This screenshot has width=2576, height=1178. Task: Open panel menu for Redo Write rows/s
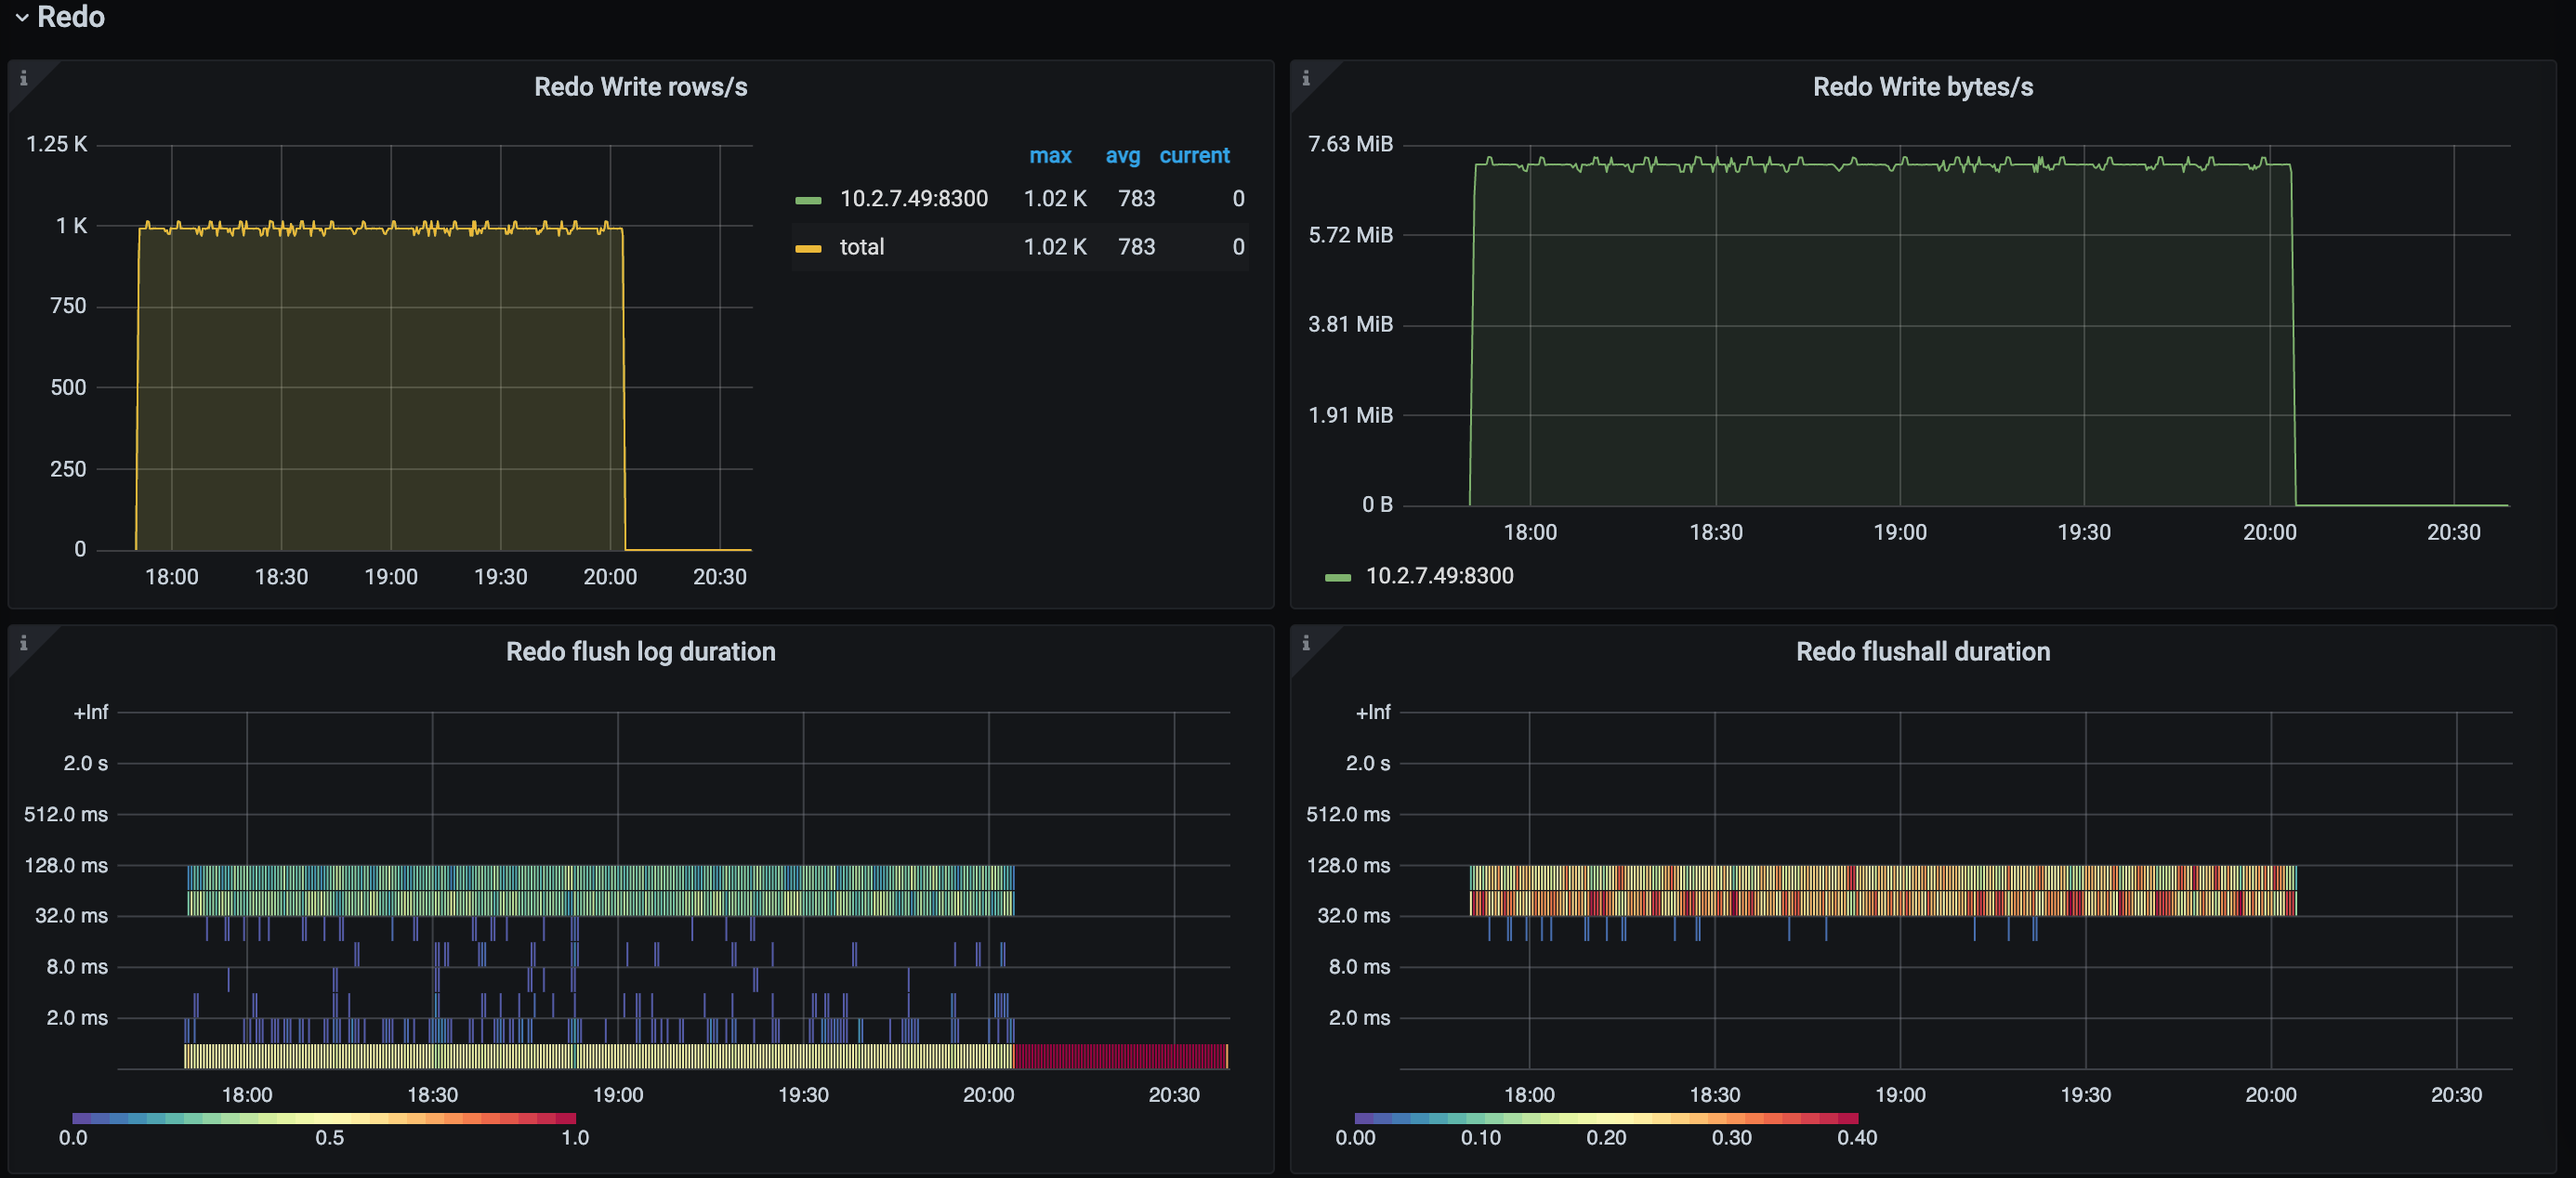(x=641, y=87)
